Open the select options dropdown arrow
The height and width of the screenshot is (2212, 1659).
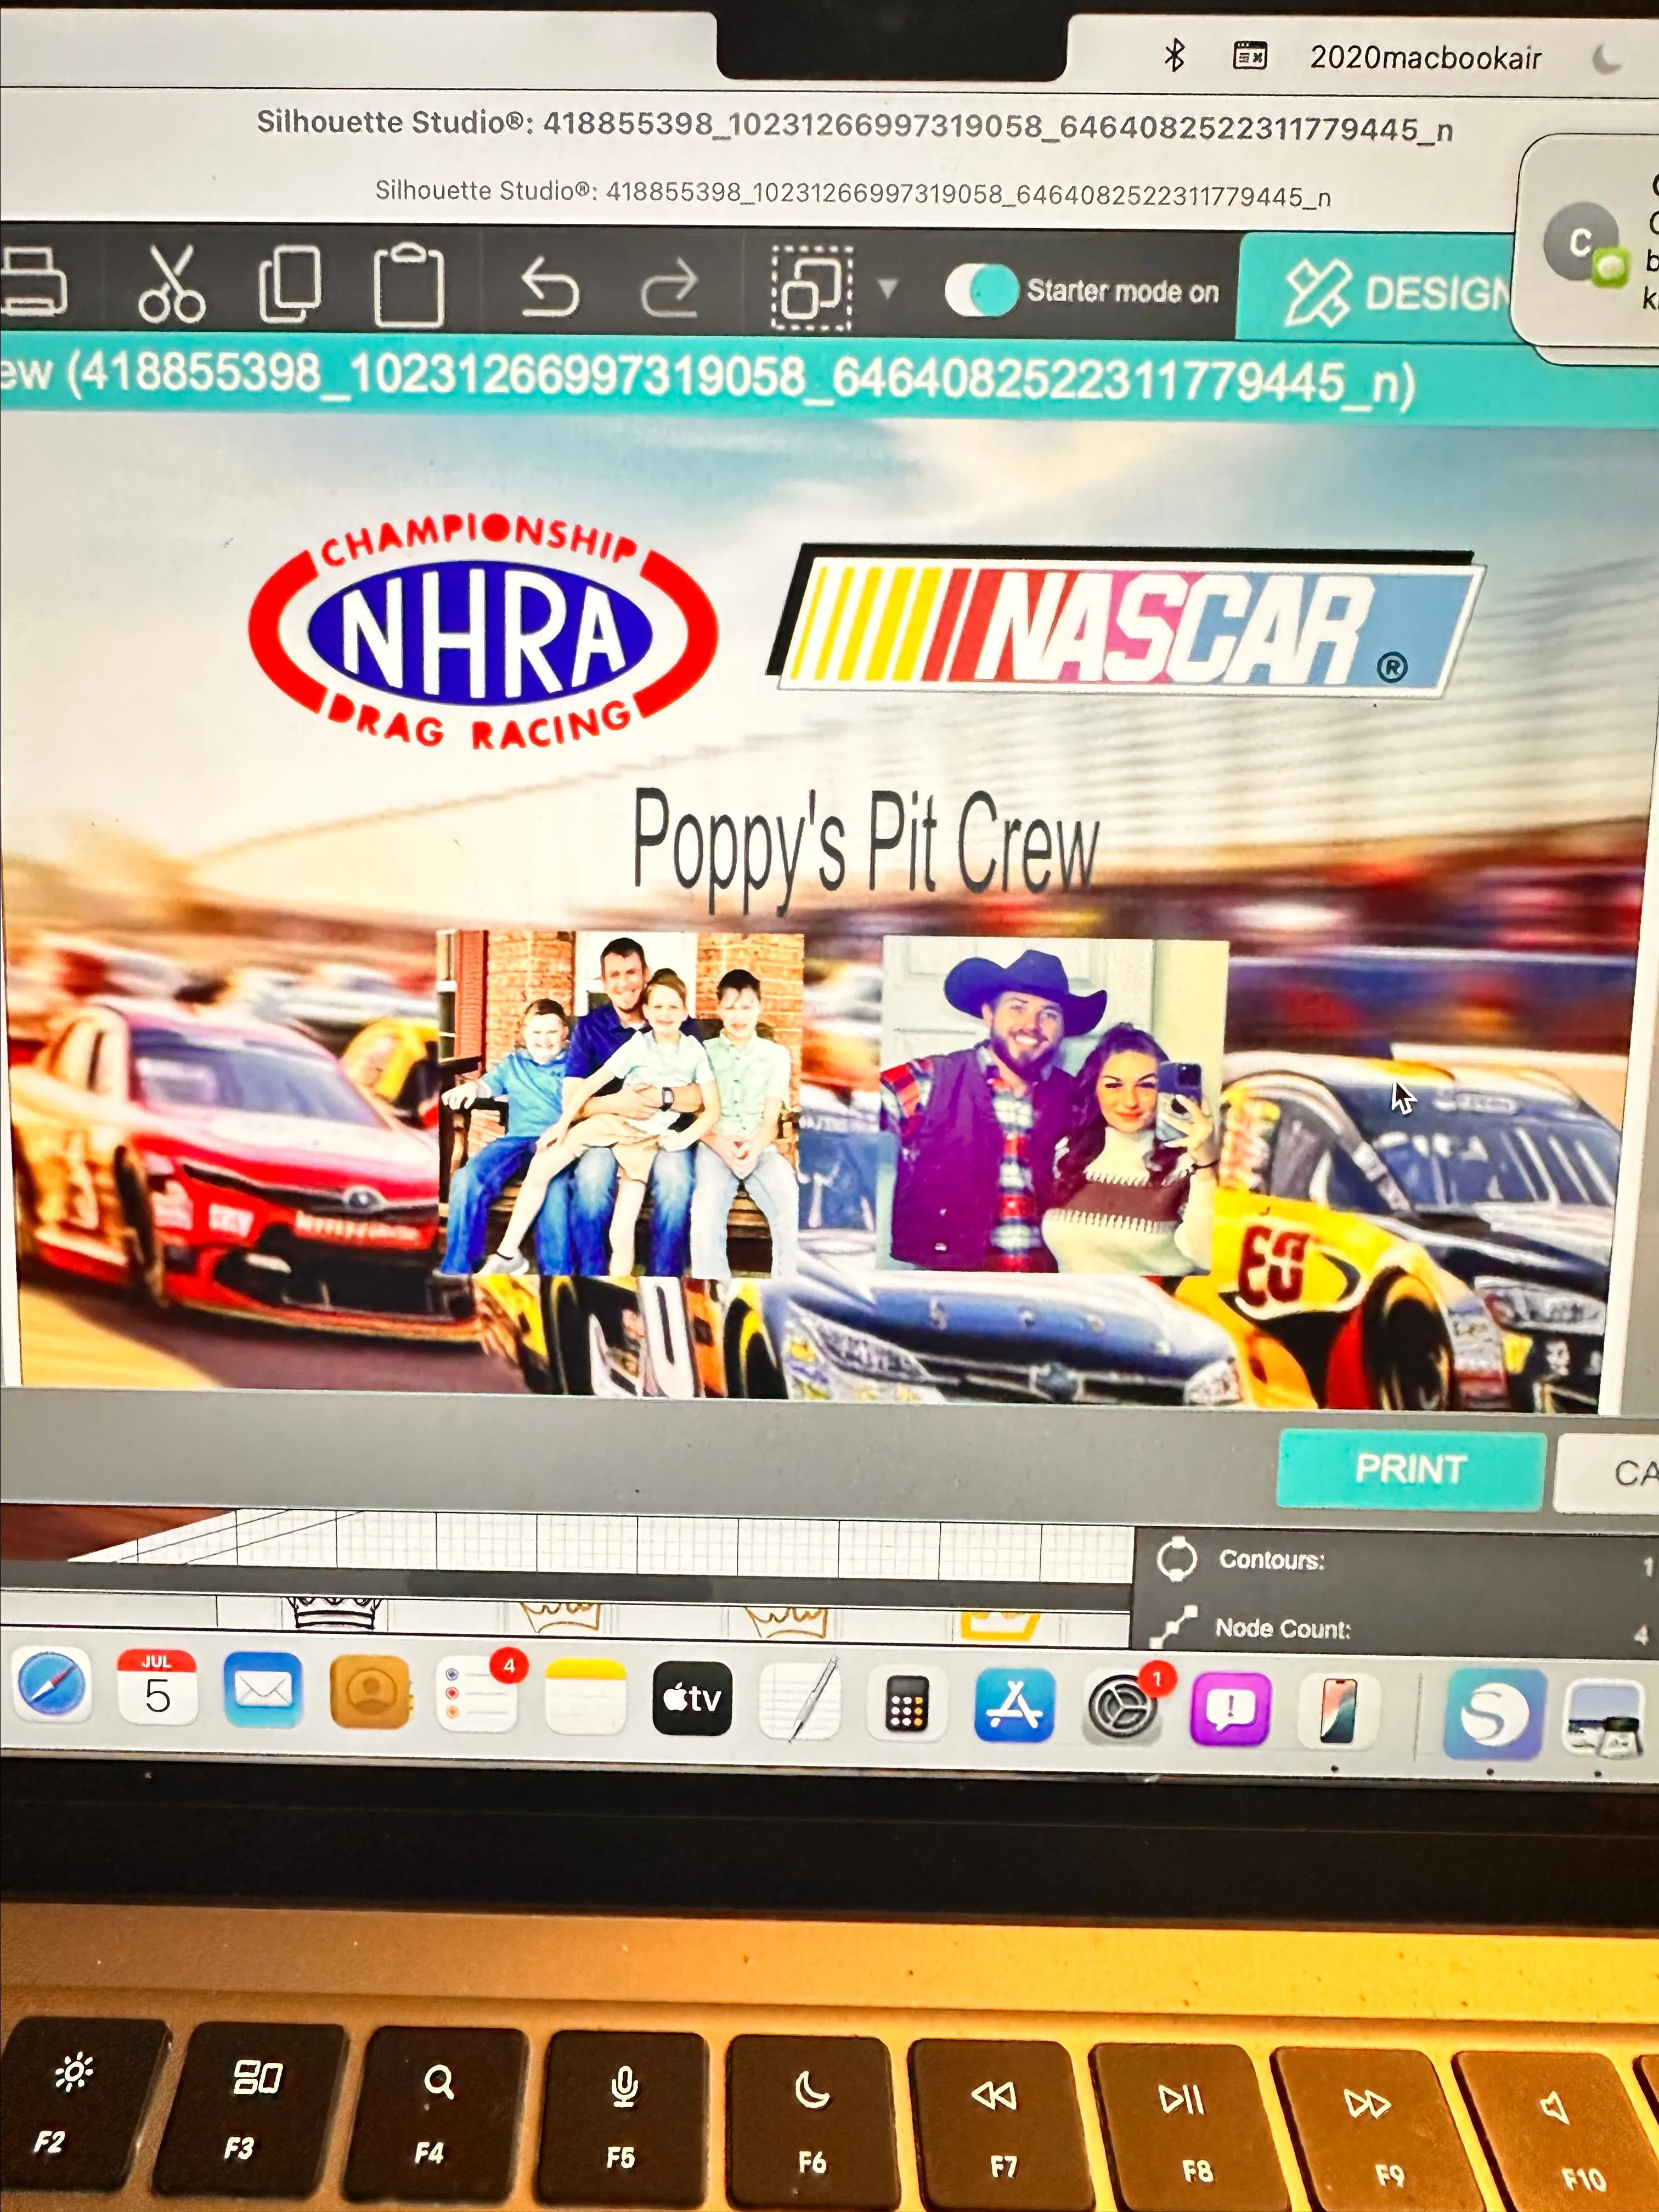click(887, 289)
